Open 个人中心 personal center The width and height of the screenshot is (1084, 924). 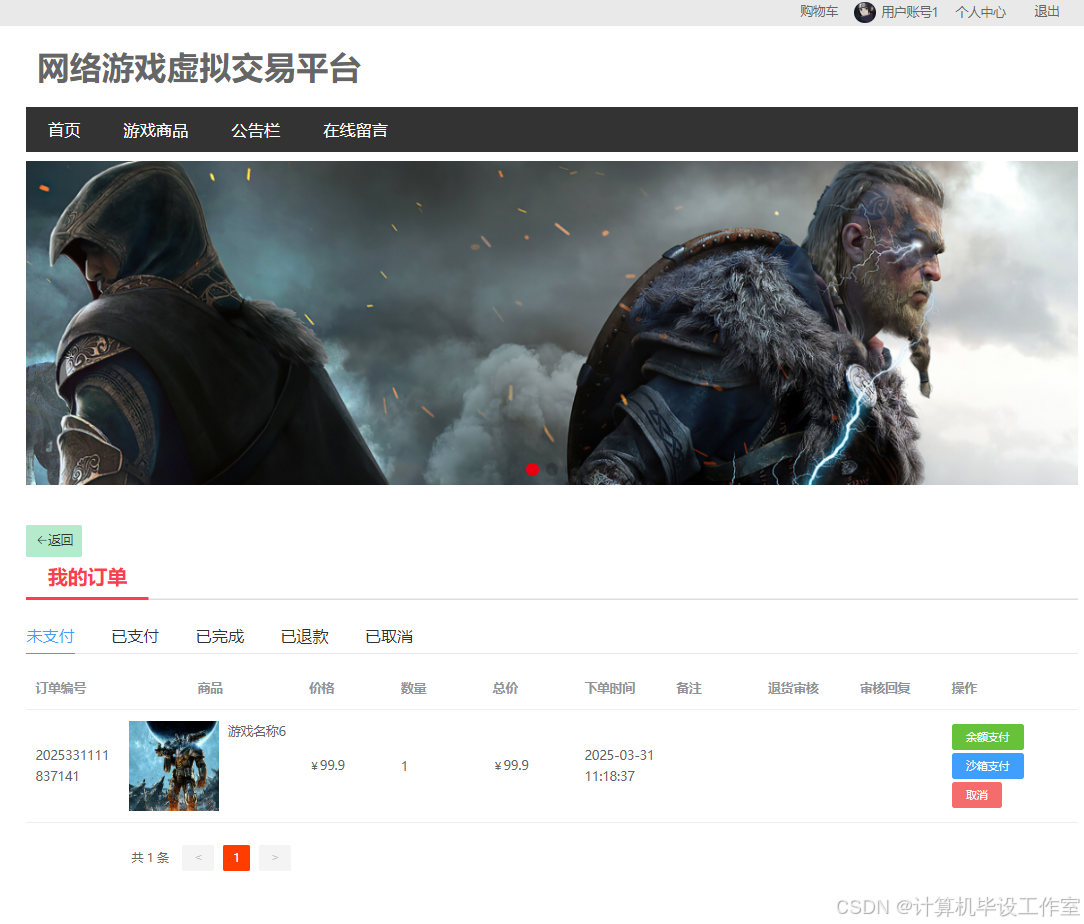(980, 12)
